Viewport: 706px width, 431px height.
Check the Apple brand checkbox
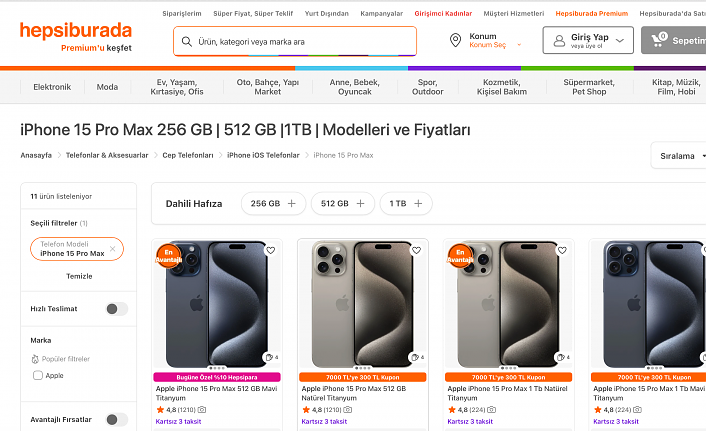coord(38,375)
